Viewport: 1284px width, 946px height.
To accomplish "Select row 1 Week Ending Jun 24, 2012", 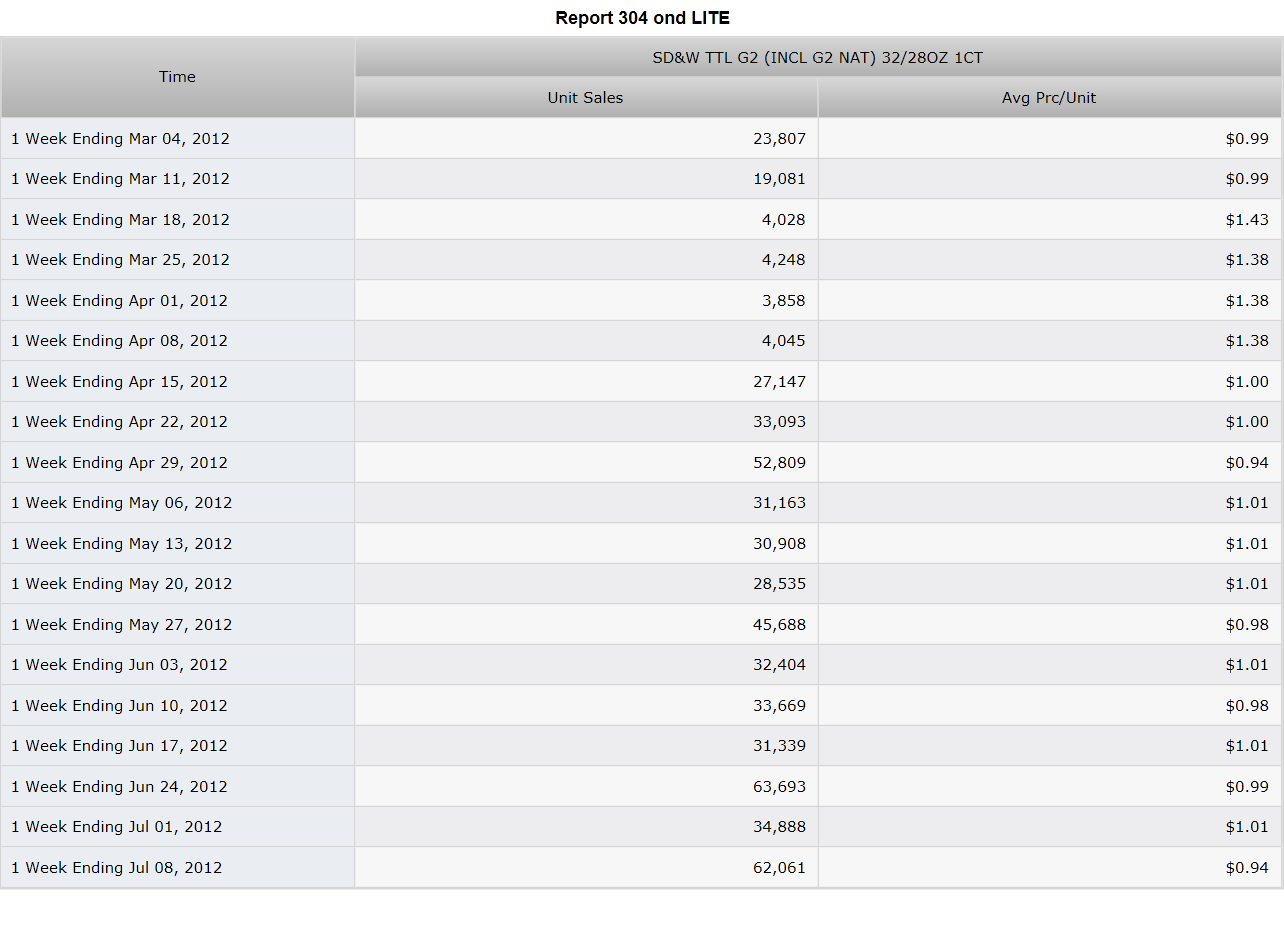I will tap(642, 787).
